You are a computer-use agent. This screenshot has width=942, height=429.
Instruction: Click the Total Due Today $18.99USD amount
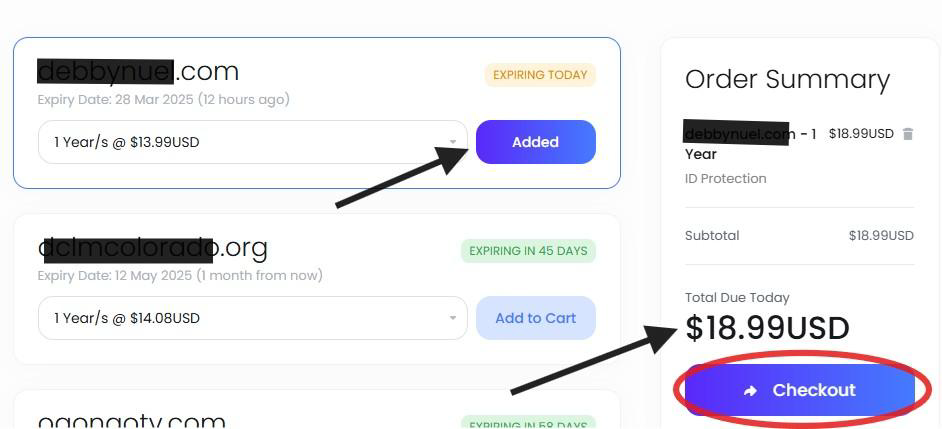click(x=767, y=328)
